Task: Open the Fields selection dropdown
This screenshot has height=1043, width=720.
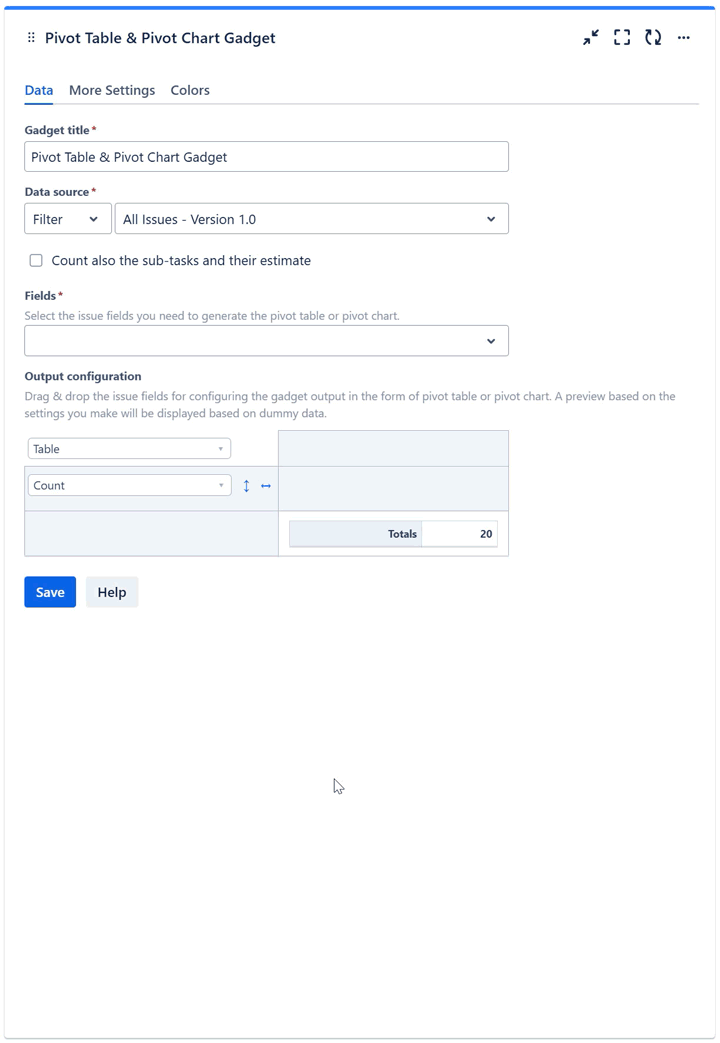Action: tap(266, 341)
